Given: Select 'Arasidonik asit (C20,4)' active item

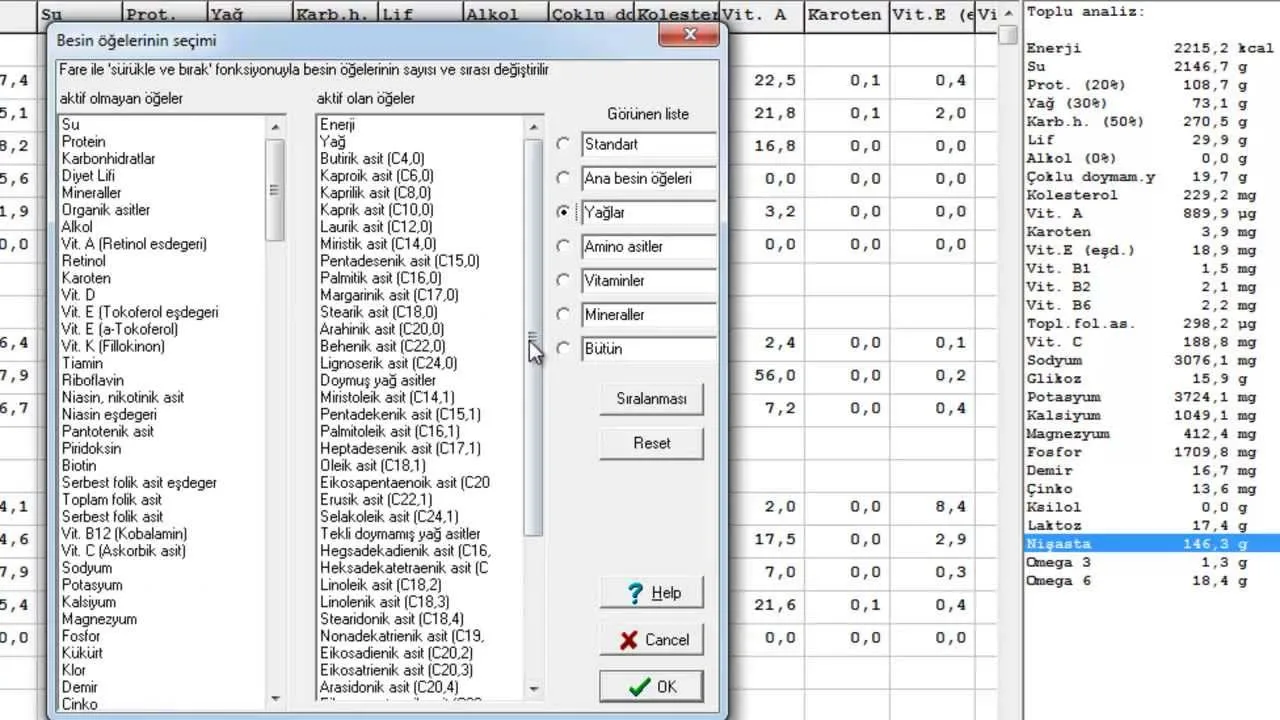Looking at the screenshot, I should coord(389,687).
